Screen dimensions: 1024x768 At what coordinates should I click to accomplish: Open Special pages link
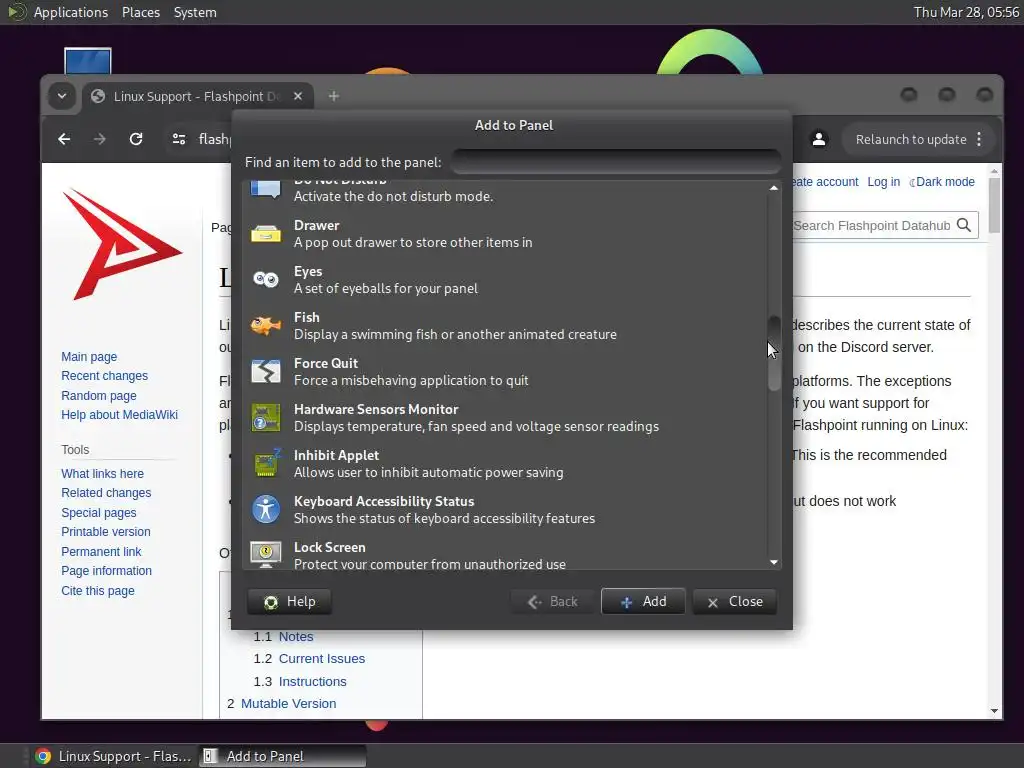pos(99,513)
